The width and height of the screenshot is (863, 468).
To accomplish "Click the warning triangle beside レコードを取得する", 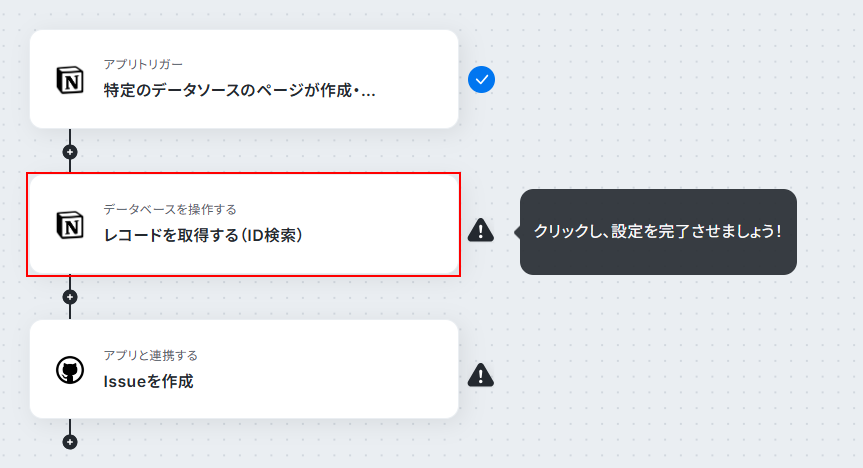I will coord(480,230).
